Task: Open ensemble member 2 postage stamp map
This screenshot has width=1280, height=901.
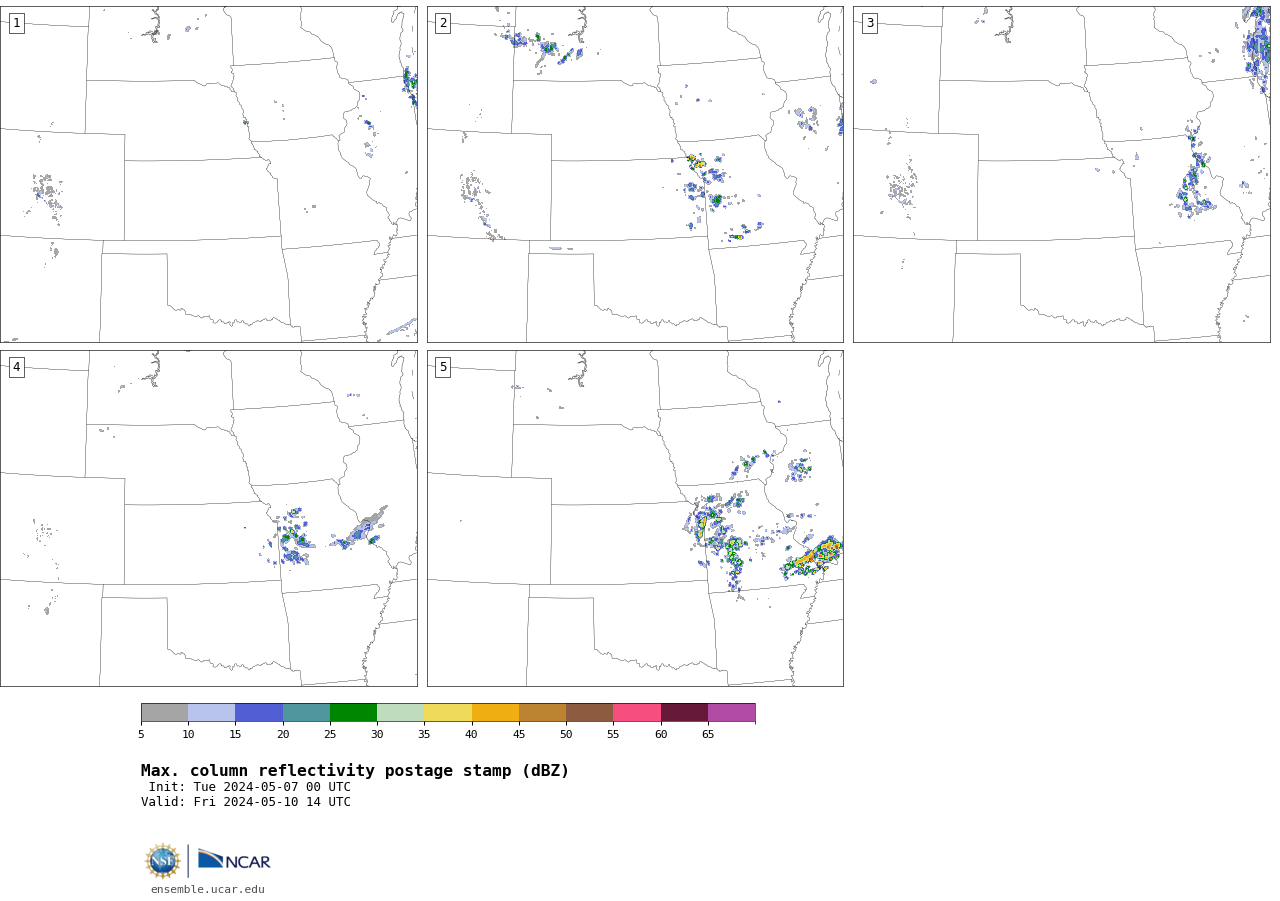Action: coord(635,174)
